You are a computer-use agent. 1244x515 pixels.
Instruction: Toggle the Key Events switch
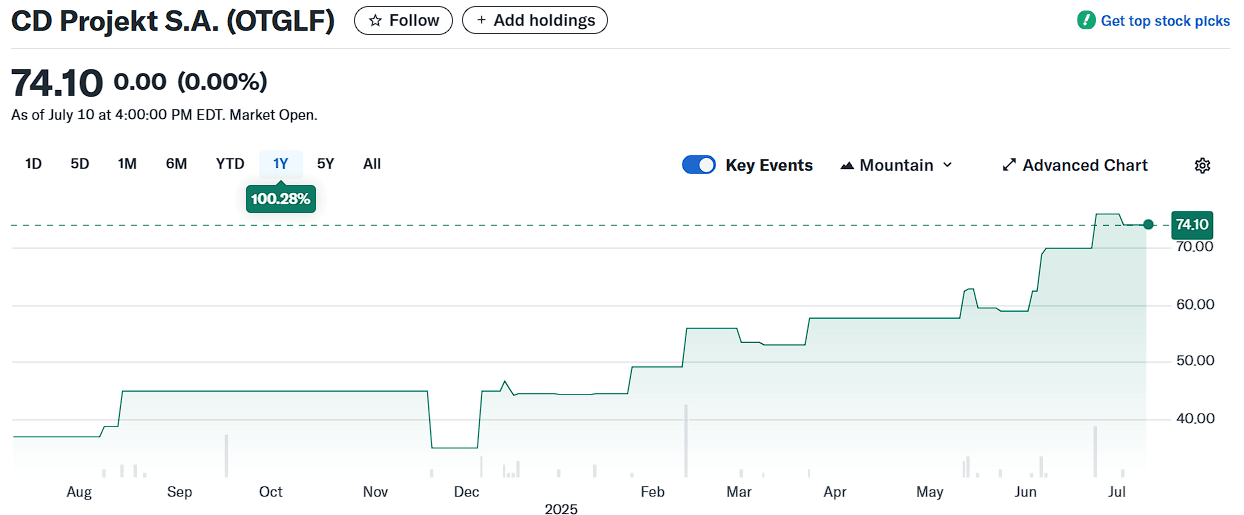pyautogui.click(x=699, y=165)
